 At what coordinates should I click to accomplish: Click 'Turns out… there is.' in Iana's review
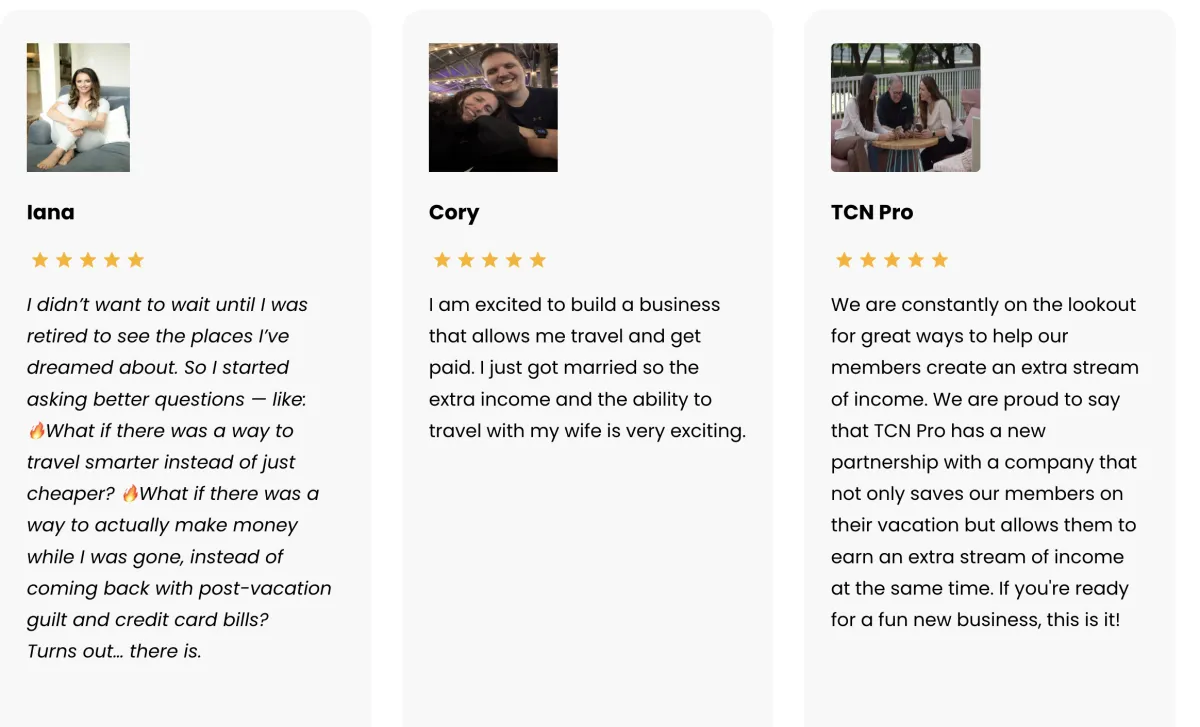pyautogui.click(x=114, y=651)
